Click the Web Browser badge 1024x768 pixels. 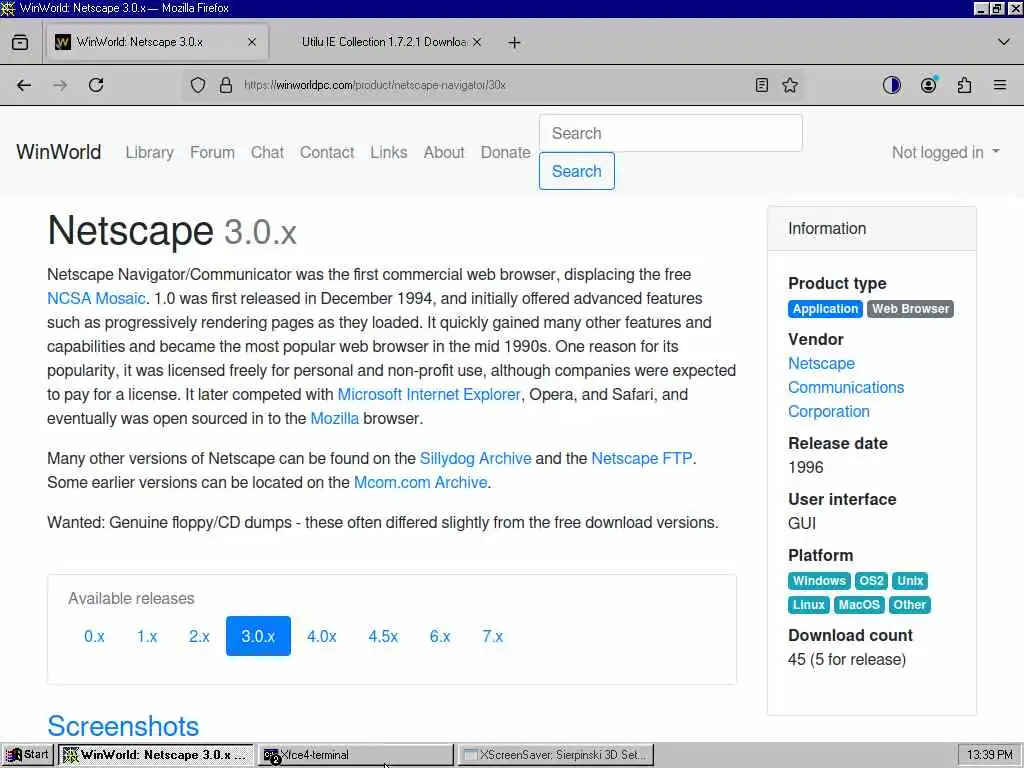tap(910, 309)
